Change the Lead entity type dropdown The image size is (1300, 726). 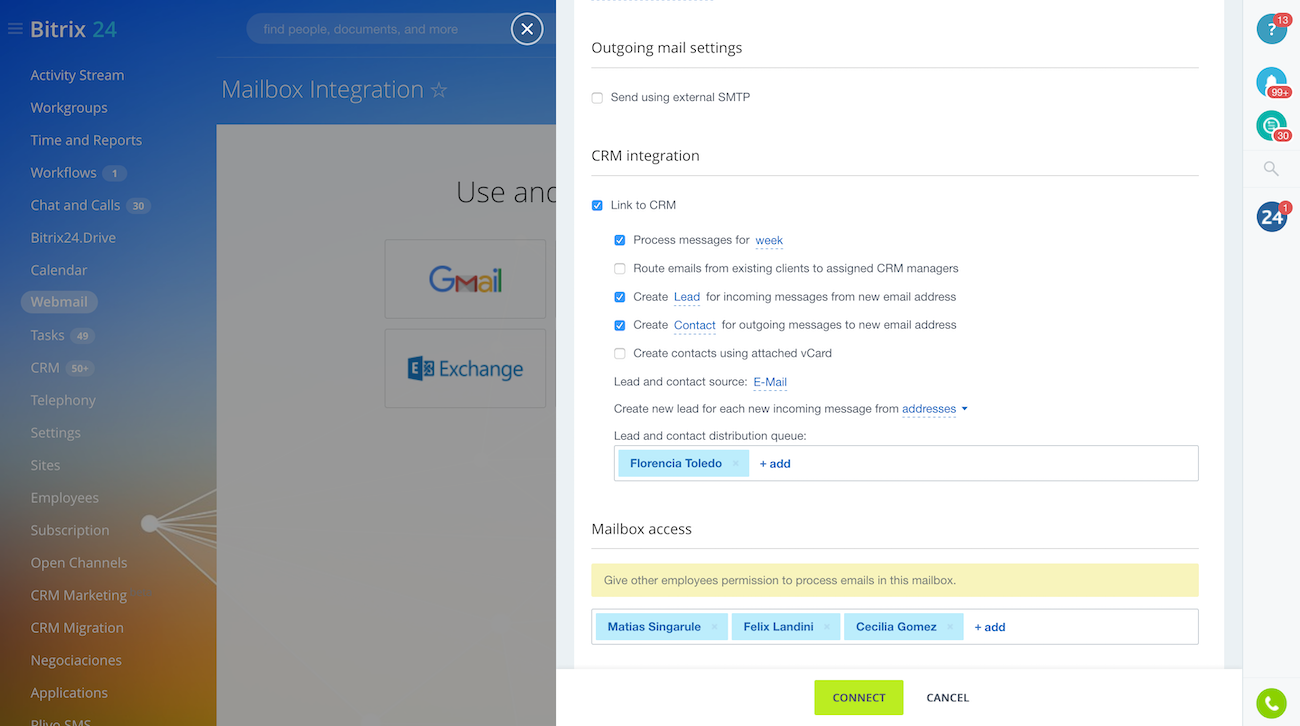[x=687, y=297]
